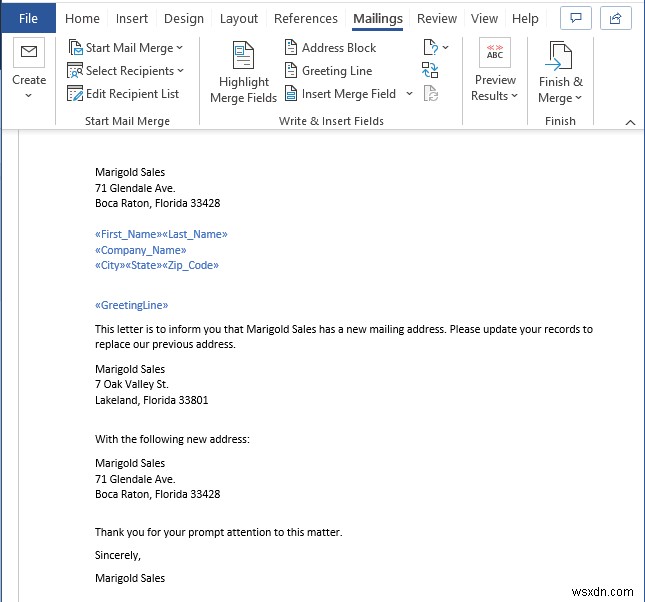Select the Mailings tab
Screen dimensions: 645x602
tap(378, 19)
